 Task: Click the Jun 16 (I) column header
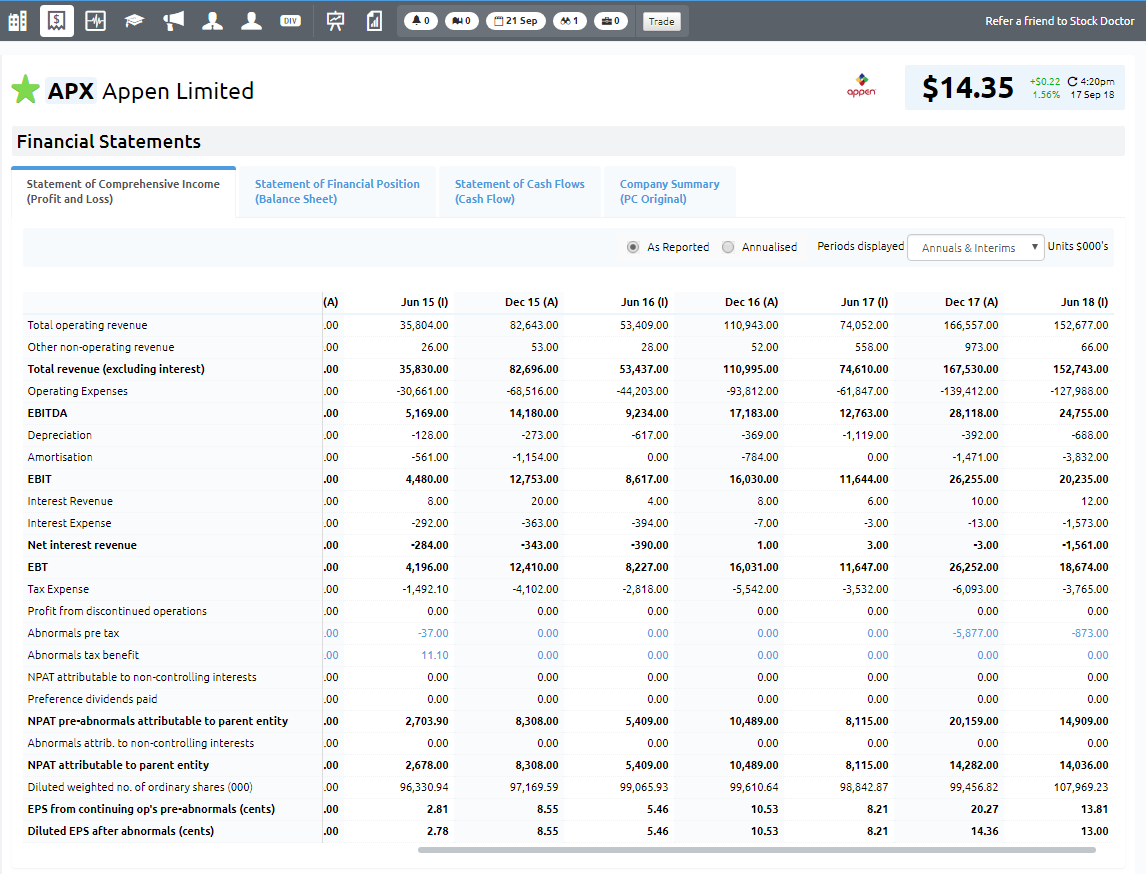pos(645,303)
